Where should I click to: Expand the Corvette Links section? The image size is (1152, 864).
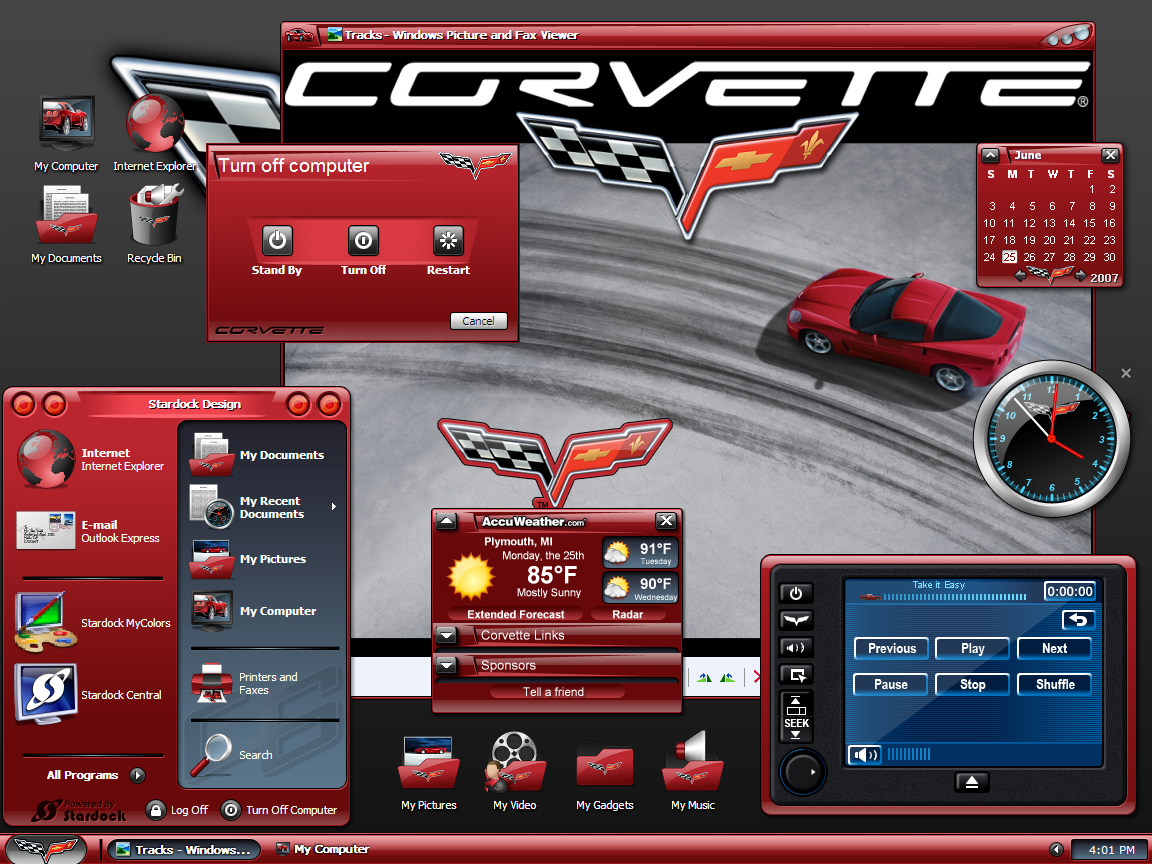tap(447, 635)
